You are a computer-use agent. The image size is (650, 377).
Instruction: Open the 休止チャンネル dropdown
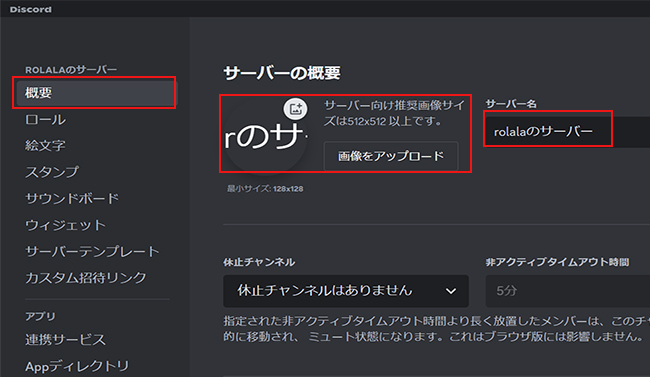pyautogui.click(x=346, y=291)
